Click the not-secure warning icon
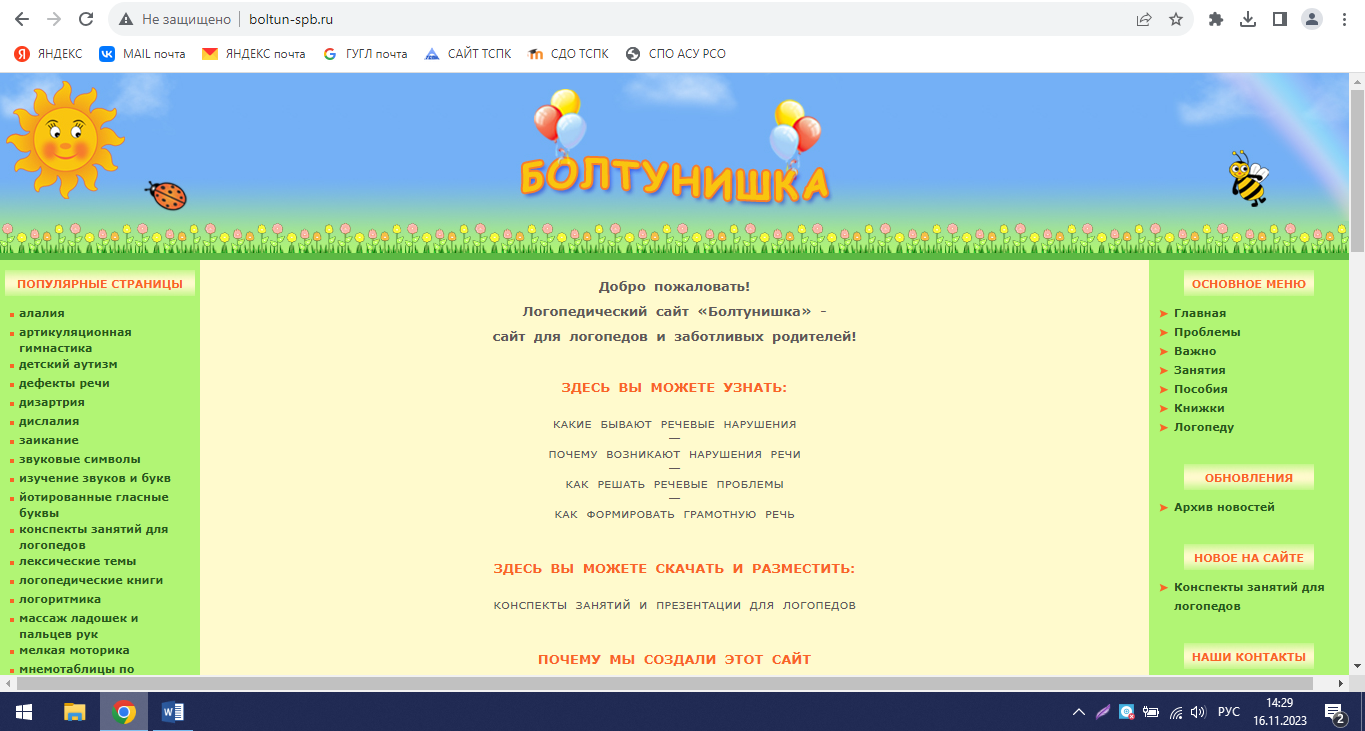 click(x=126, y=19)
